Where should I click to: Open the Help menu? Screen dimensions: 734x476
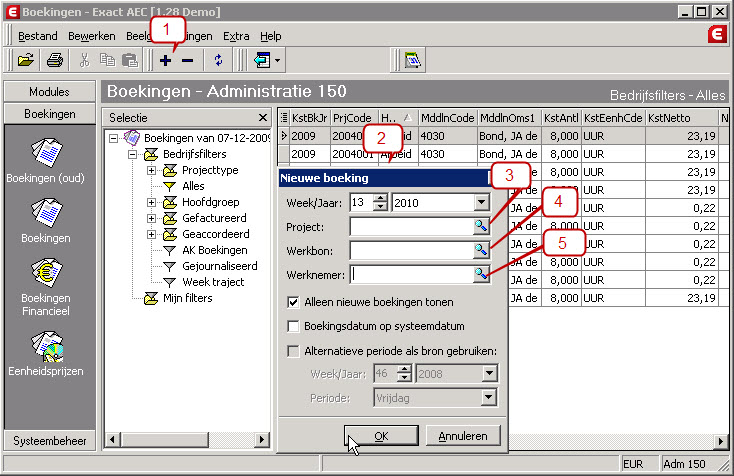(x=271, y=36)
